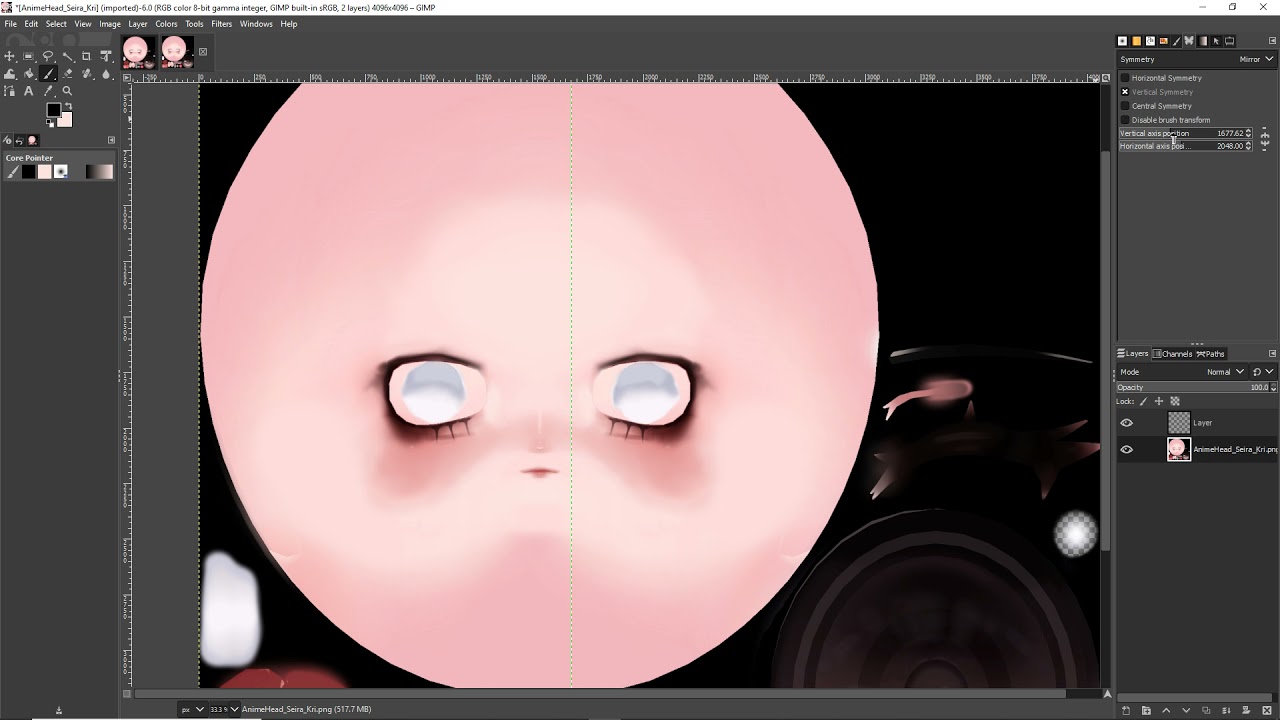Duplicate the selected layer

[1206, 710]
